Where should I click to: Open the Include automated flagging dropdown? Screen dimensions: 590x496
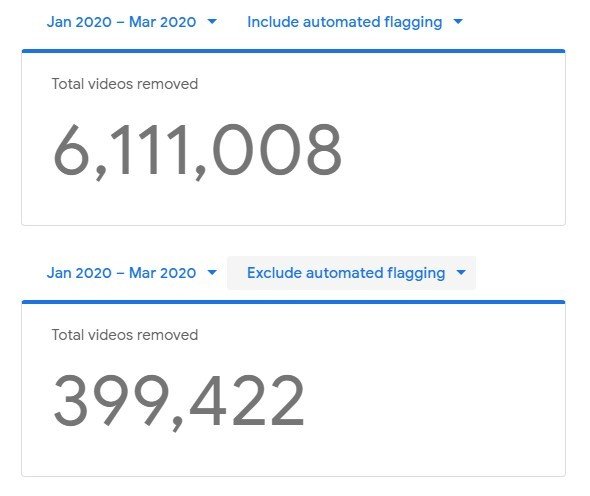click(355, 22)
